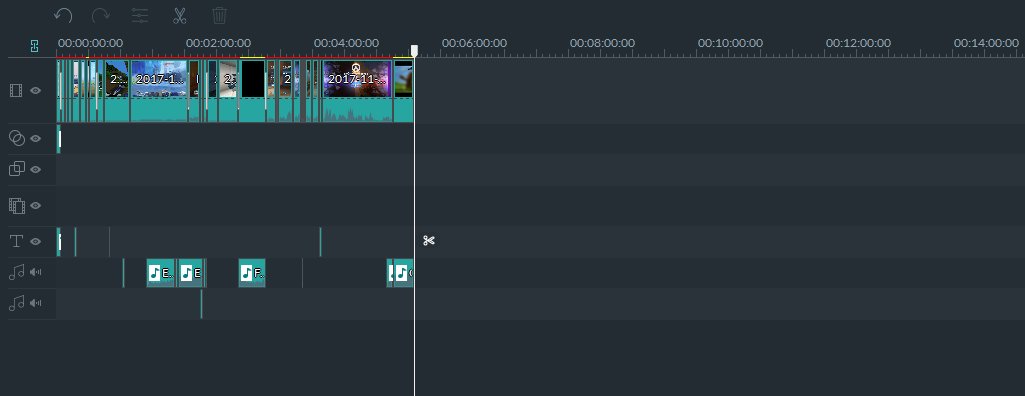The image size is (1025, 396).
Task: Open the Edit settings sliders tool
Action: tap(140, 16)
